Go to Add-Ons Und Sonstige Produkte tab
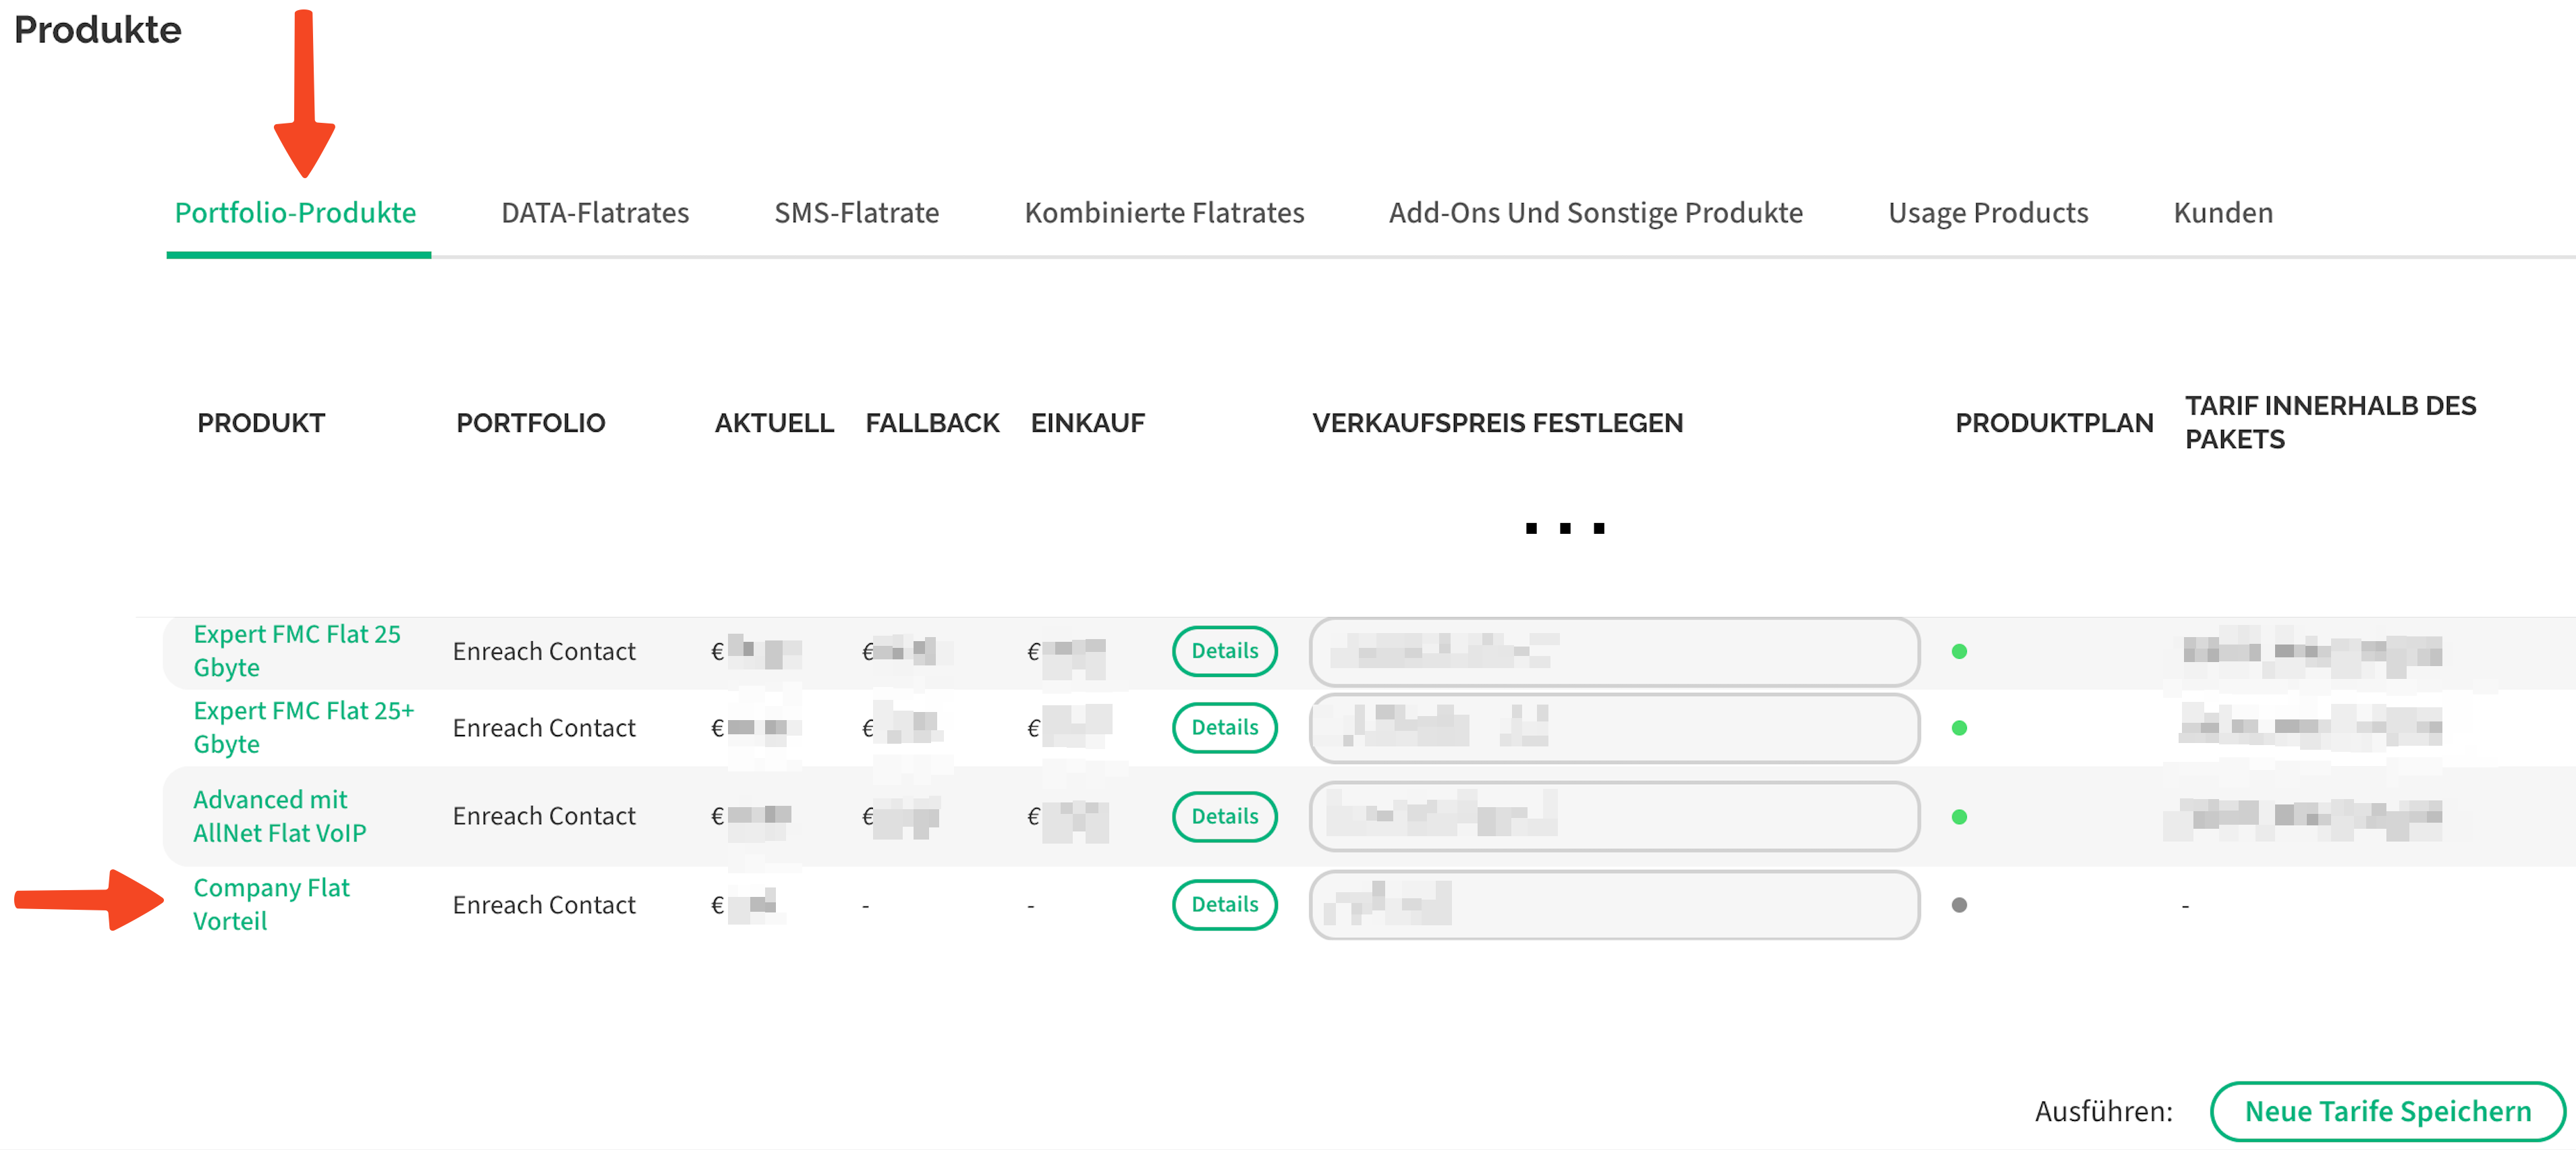 pyautogui.click(x=1595, y=213)
